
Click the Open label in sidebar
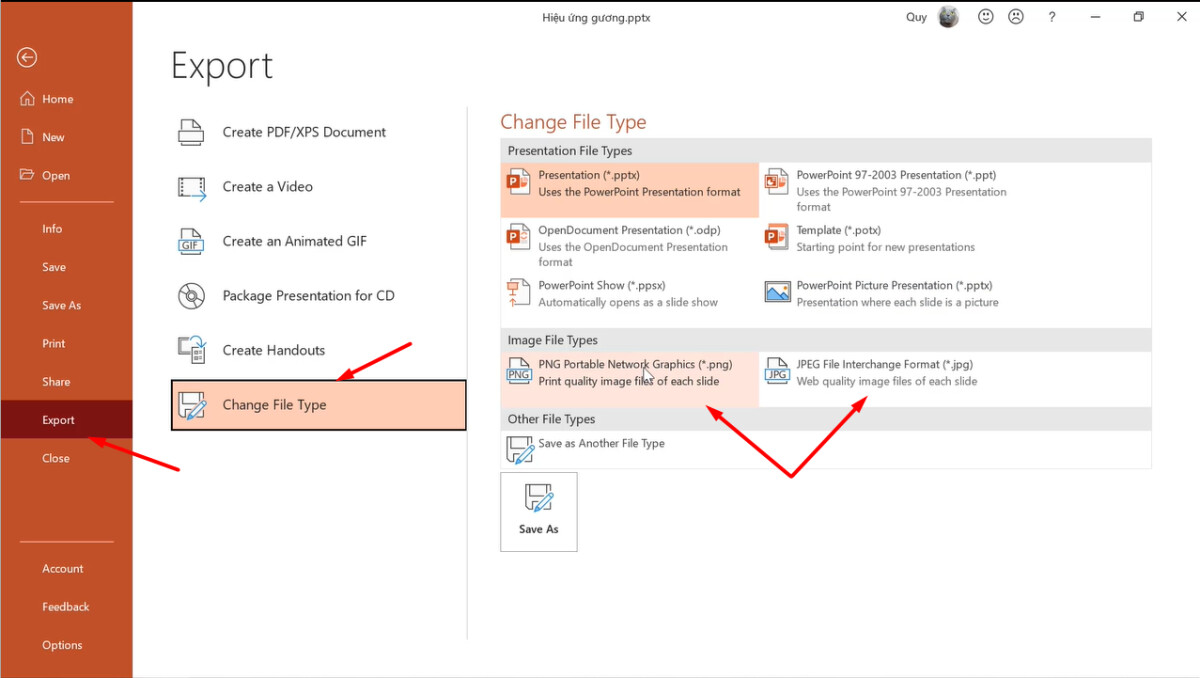(56, 175)
